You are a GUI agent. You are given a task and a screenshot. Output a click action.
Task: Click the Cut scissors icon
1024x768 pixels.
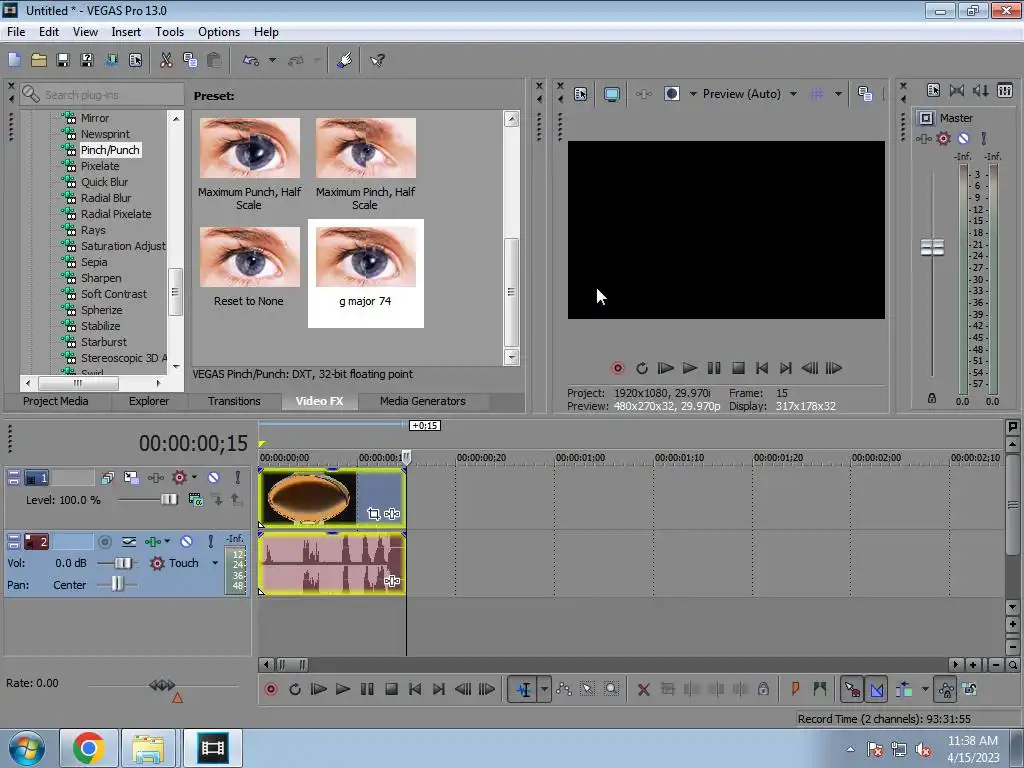click(x=167, y=60)
